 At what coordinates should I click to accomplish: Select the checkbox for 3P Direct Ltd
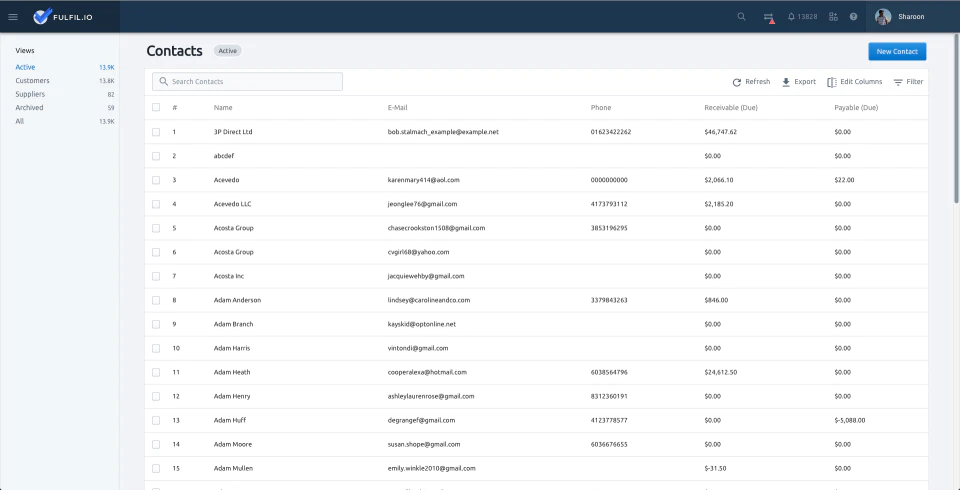(156, 132)
